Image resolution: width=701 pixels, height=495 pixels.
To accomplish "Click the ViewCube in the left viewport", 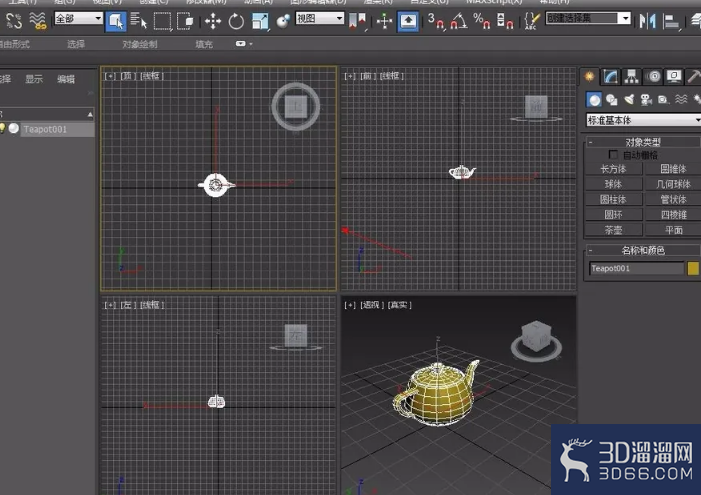I will tap(296, 337).
